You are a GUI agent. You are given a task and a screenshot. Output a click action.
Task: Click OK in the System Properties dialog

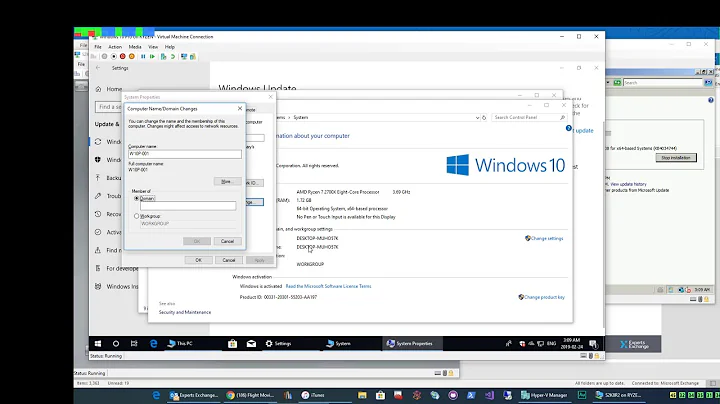click(x=198, y=260)
